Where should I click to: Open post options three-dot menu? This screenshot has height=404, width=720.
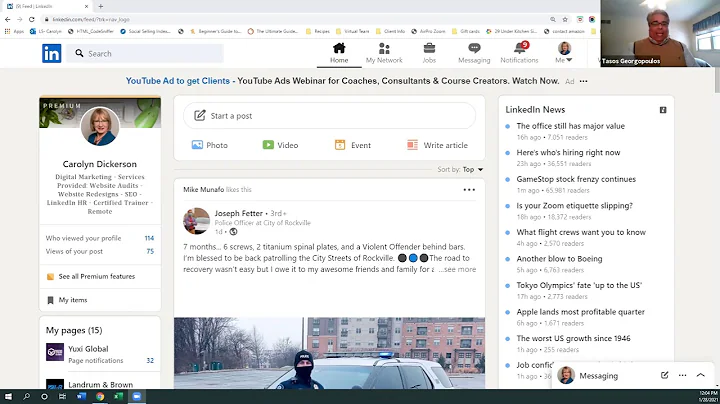click(469, 190)
